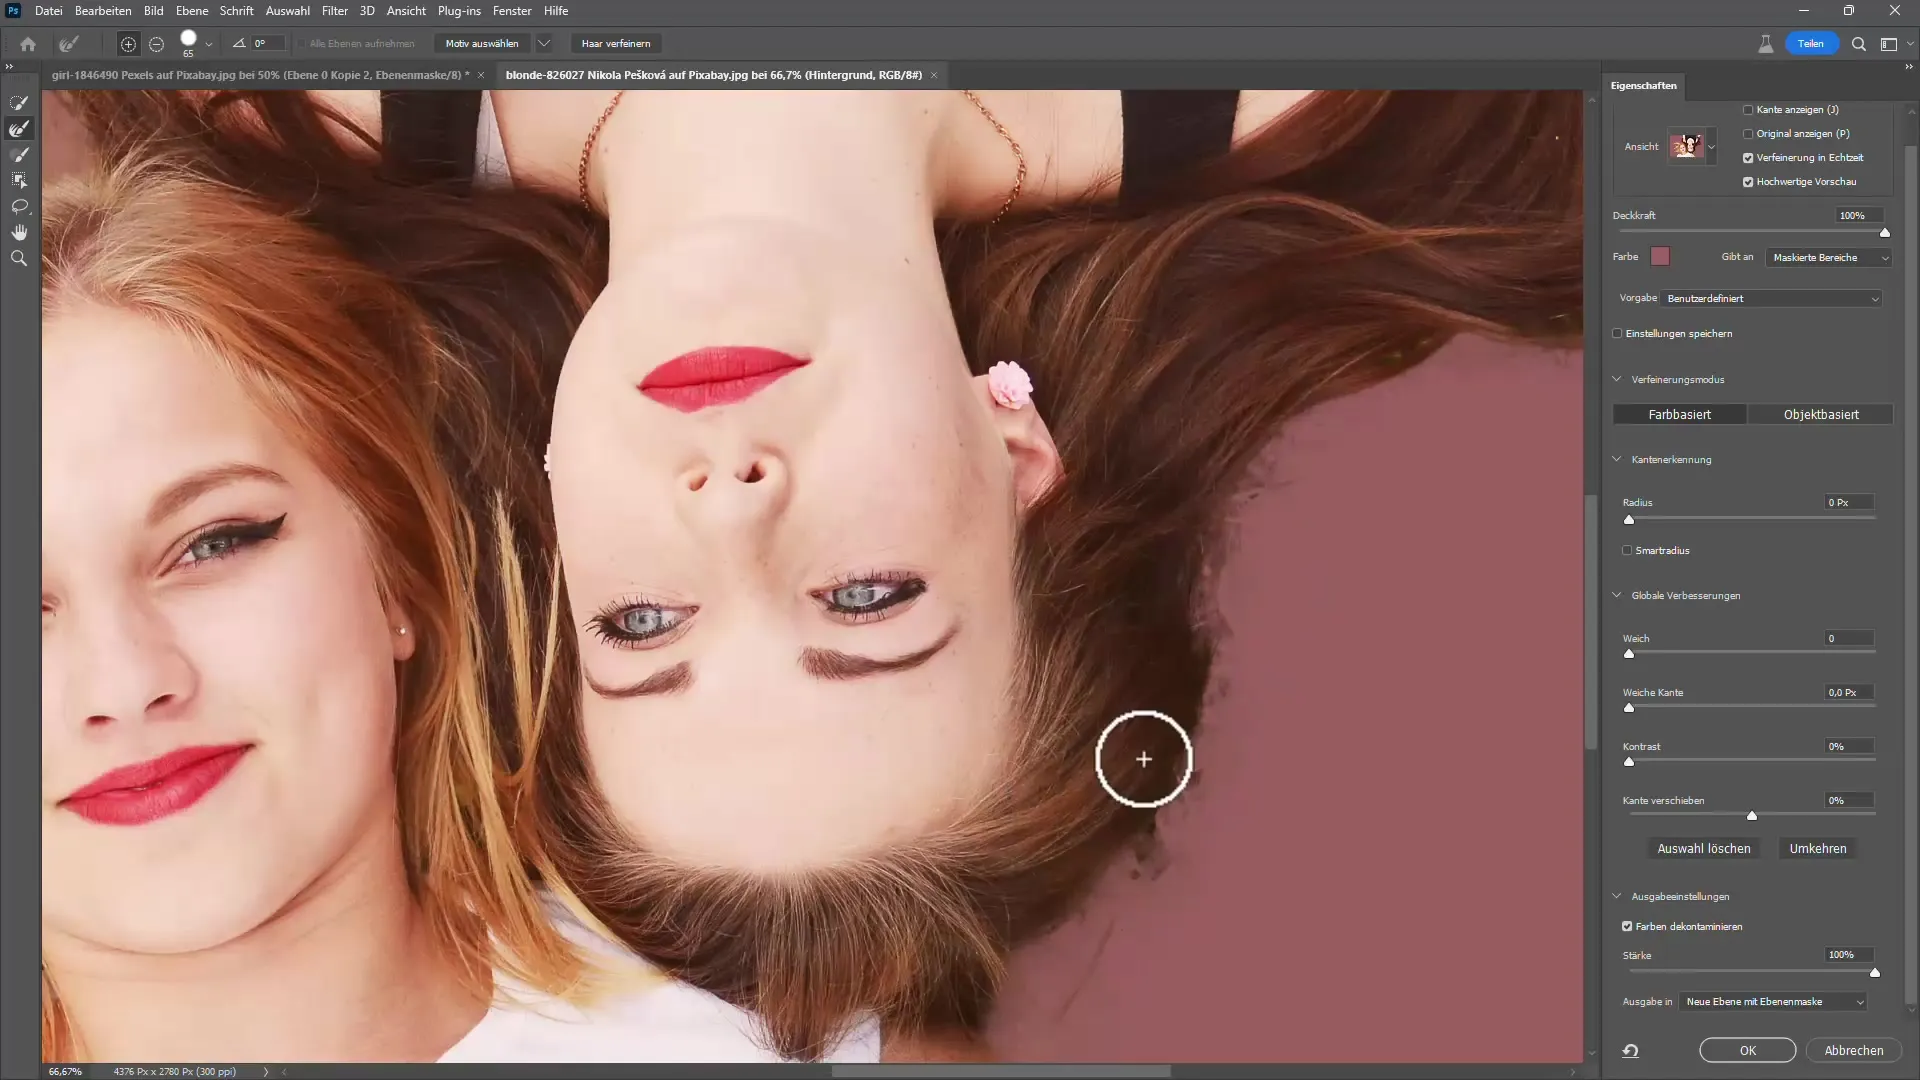Open the brush settings dropdown arrow
The image size is (1920, 1080).
209,44
